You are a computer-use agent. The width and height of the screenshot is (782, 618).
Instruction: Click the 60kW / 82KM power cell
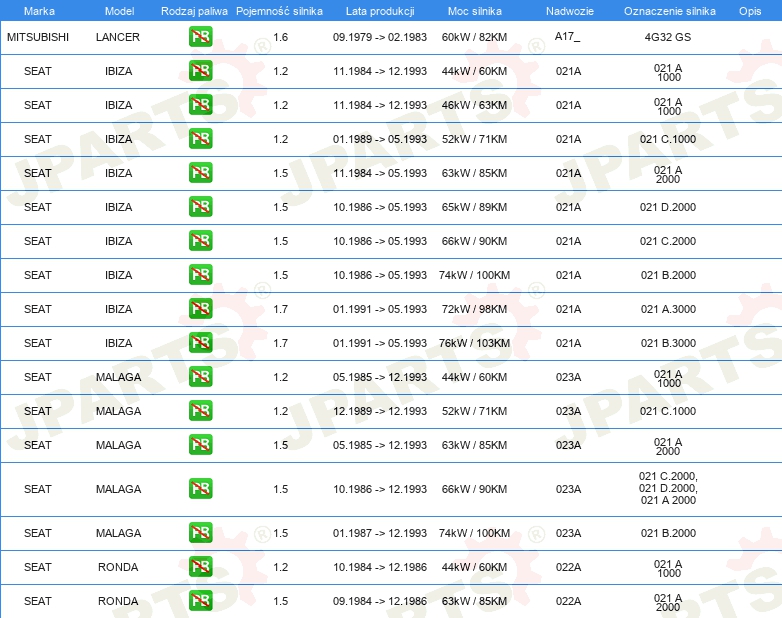474,37
